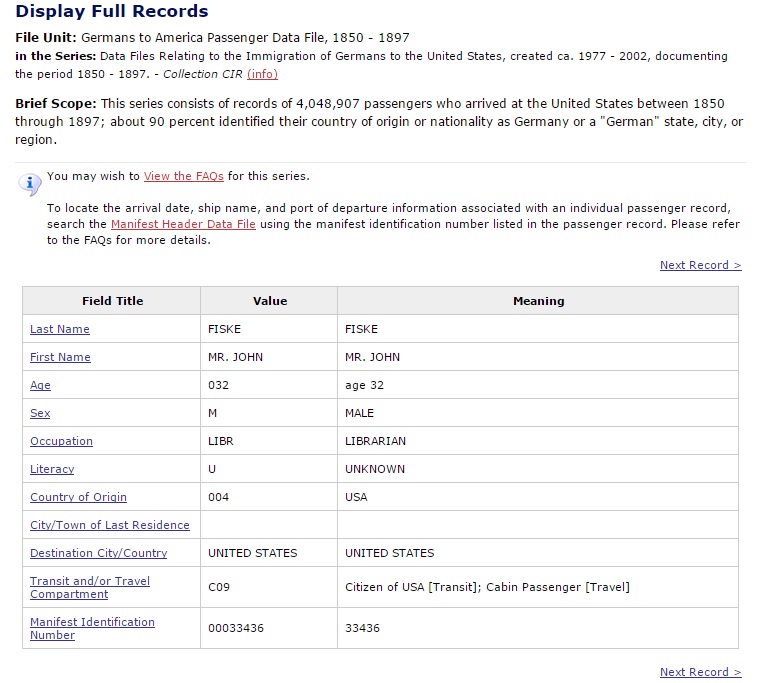Open Manifest Identification Number field link
The height and width of the screenshot is (683, 759).
point(92,628)
